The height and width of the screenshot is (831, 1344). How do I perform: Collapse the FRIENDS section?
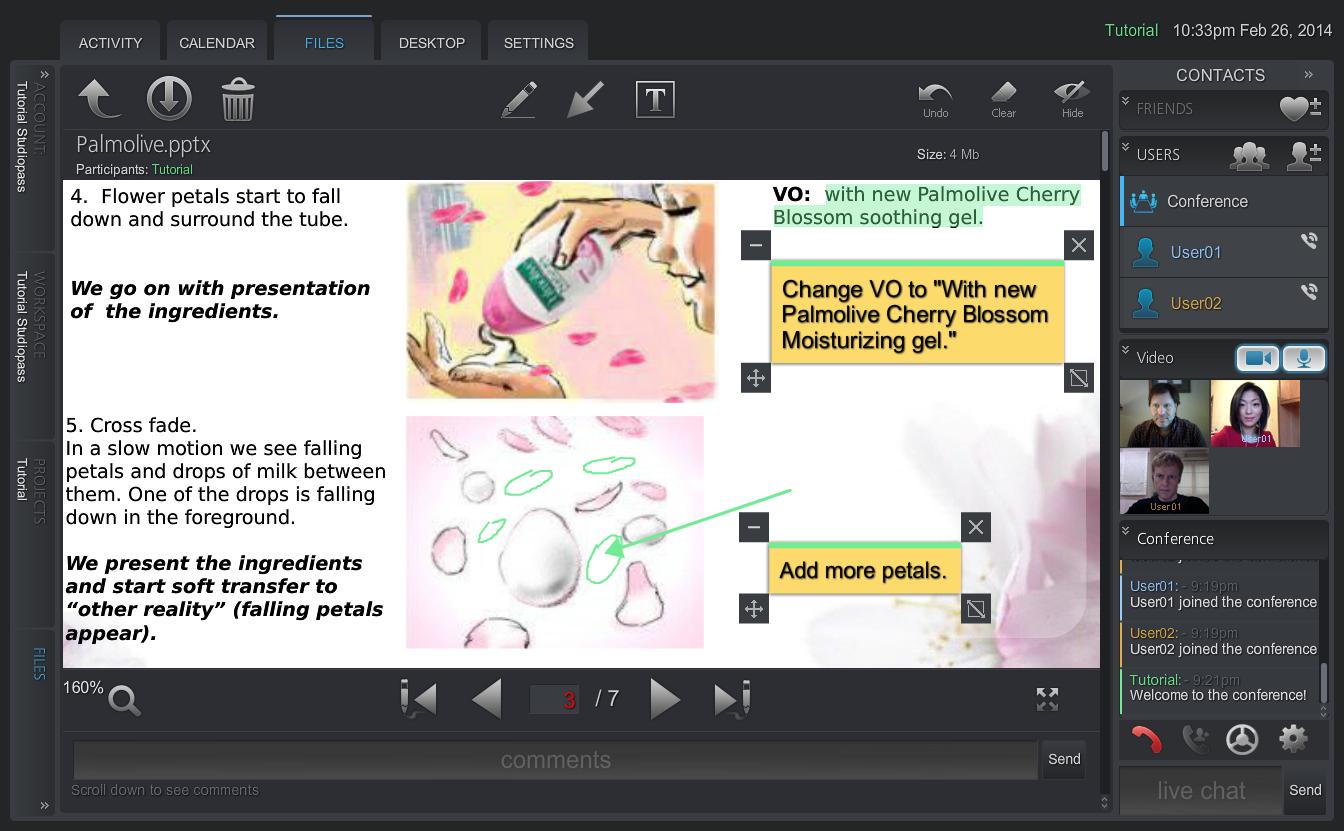tap(1126, 102)
